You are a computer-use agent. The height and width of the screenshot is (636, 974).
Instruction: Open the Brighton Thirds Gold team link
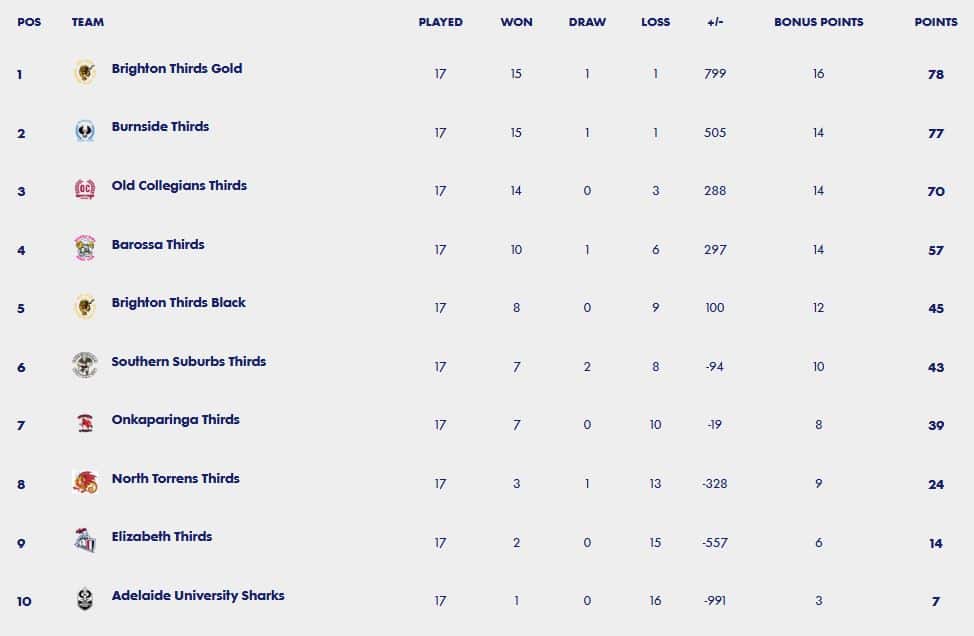pyautogui.click(x=177, y=68)
